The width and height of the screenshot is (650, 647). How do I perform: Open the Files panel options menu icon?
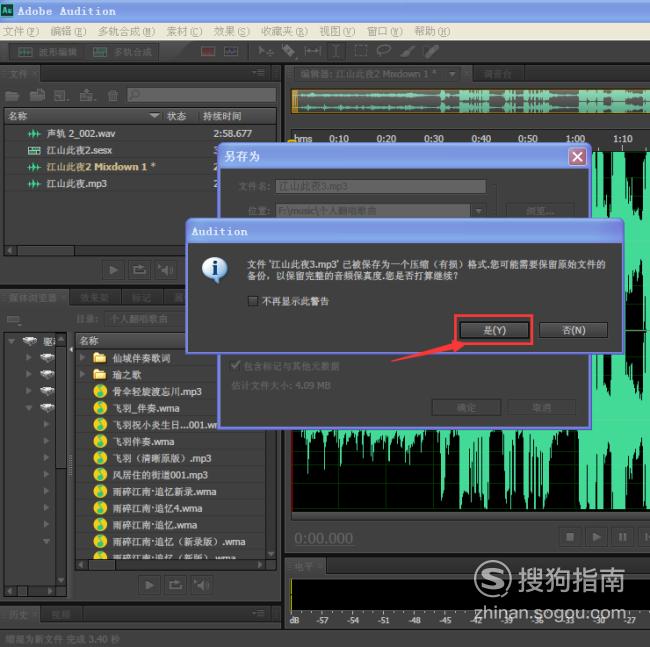pyautogui.click(x=259, y=73)
